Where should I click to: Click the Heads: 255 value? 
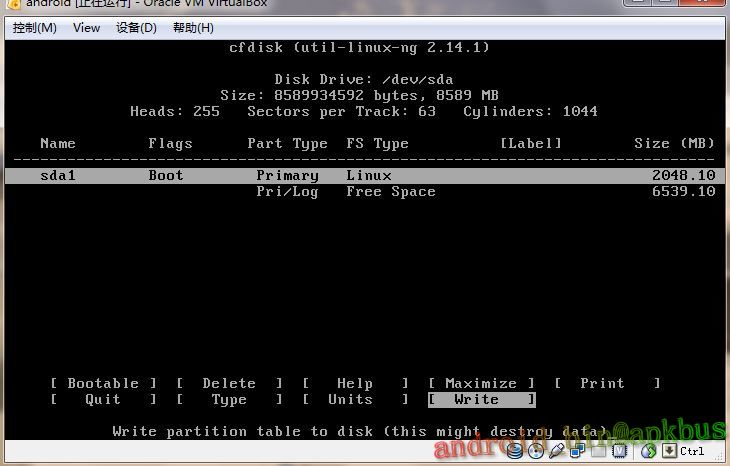(x=175, y=112)
